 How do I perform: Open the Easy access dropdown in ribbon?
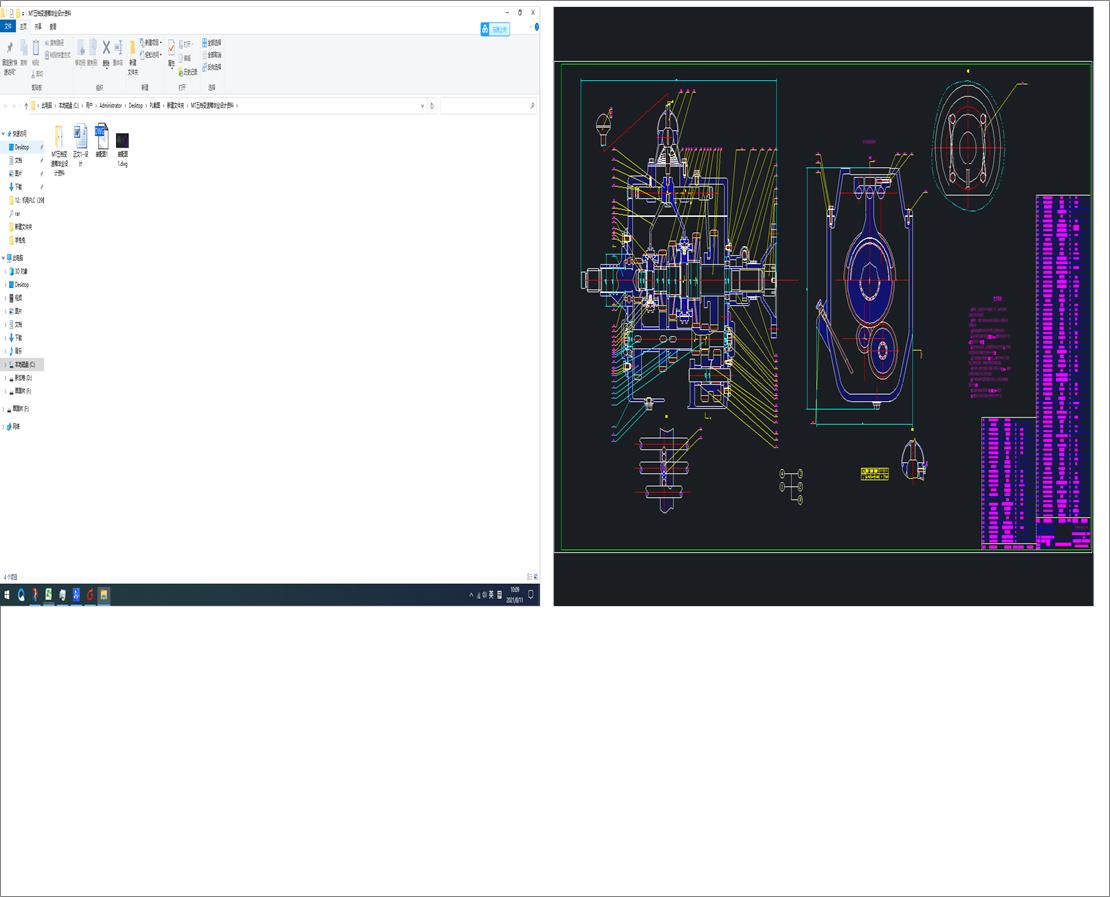[151, 55]
